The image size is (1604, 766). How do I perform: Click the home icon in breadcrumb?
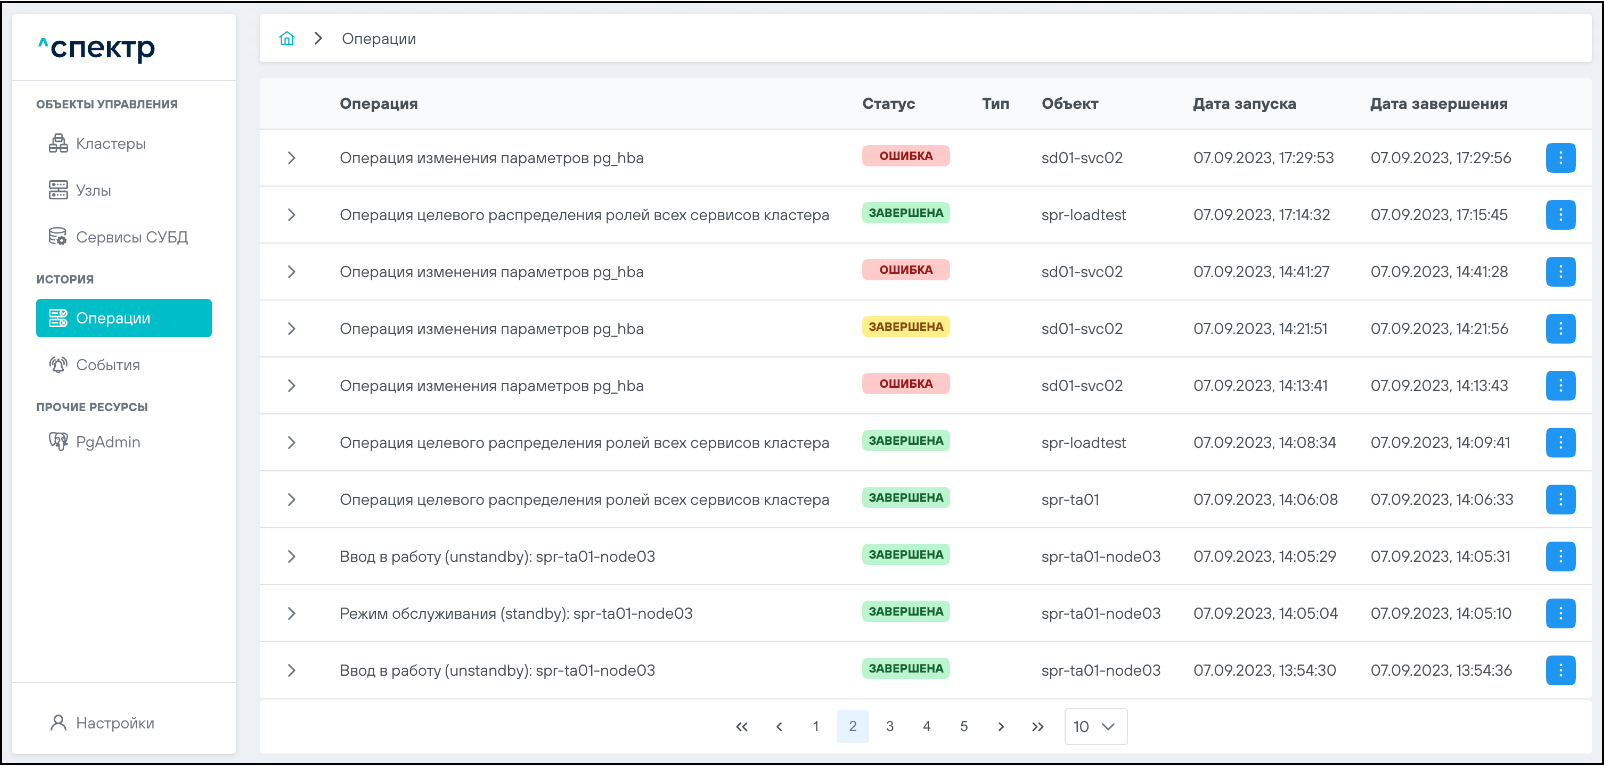(x=287, y=38)
